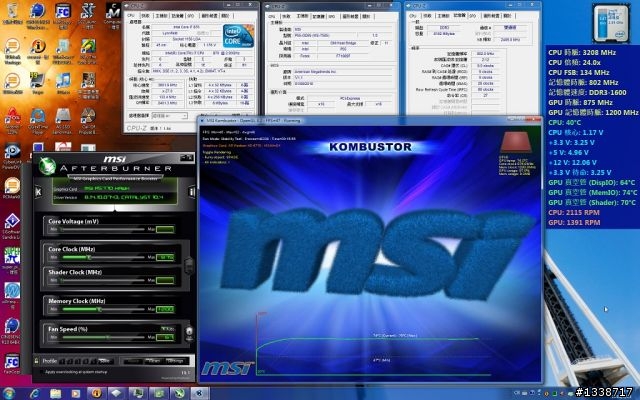Click the profile lock icon in Afterburner
Image resolution: width=640 pixels, height=400 pixels.
37,361
